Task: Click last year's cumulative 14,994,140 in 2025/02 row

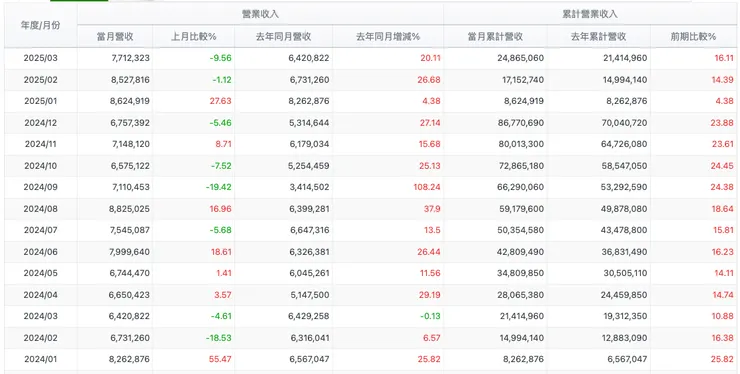Action: click(x=625, y=80)
